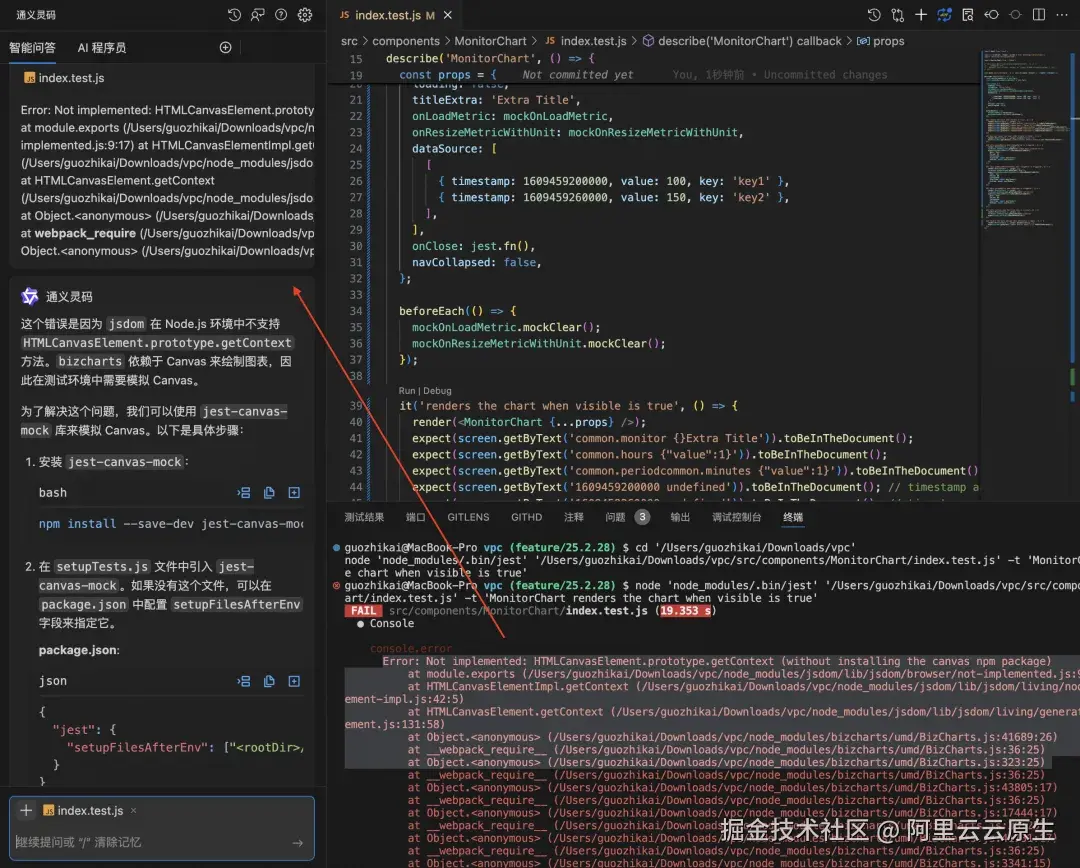Open the 调试控制台 panel tab
The height and width of the screenshot is (868, 1080).
coord(736,517)
